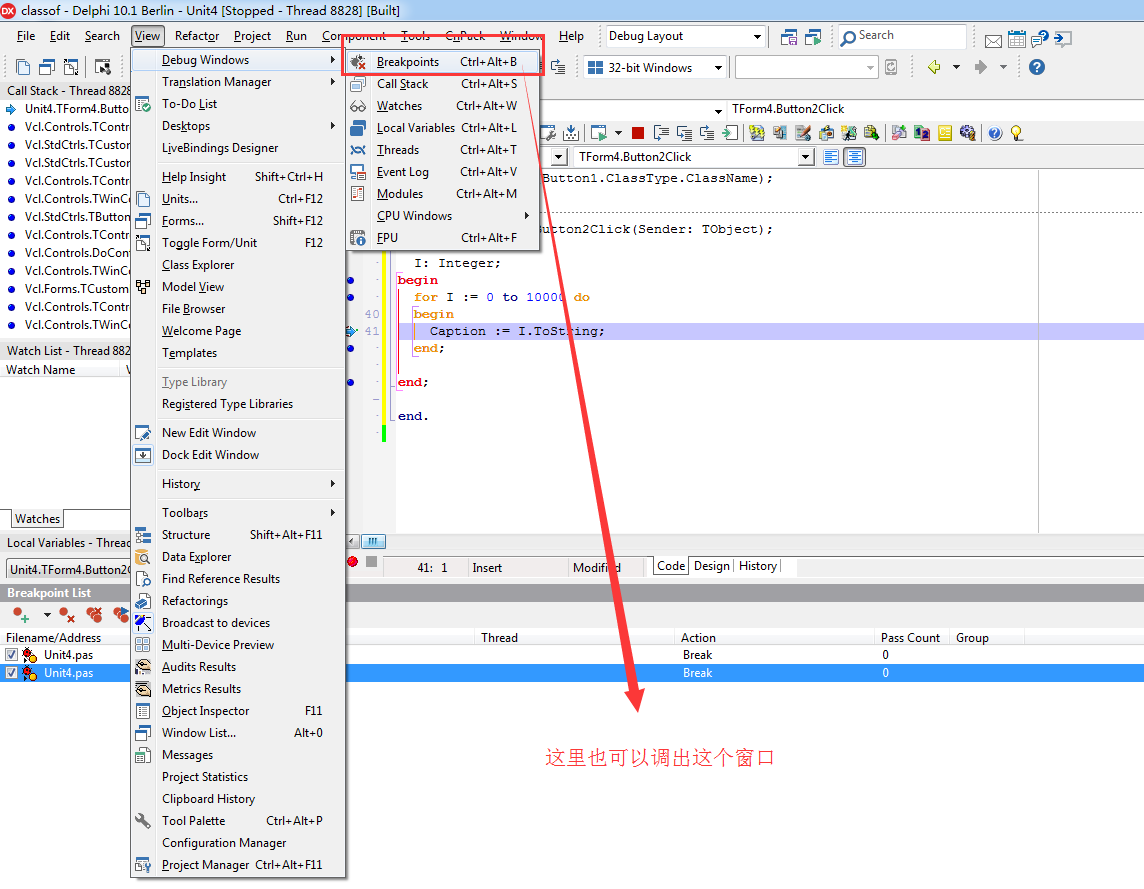Viewport: 1144px width, 889px height.
Task: Uncheck the first Unit4.pas breakpoint checkbox
Action: (x=11, y=655)
